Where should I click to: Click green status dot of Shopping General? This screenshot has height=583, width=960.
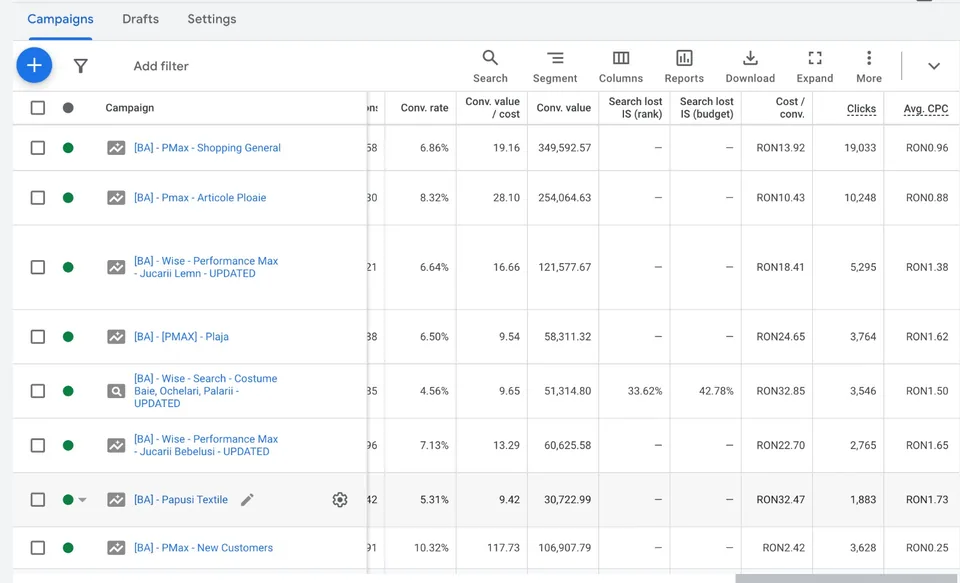[68, 148]
